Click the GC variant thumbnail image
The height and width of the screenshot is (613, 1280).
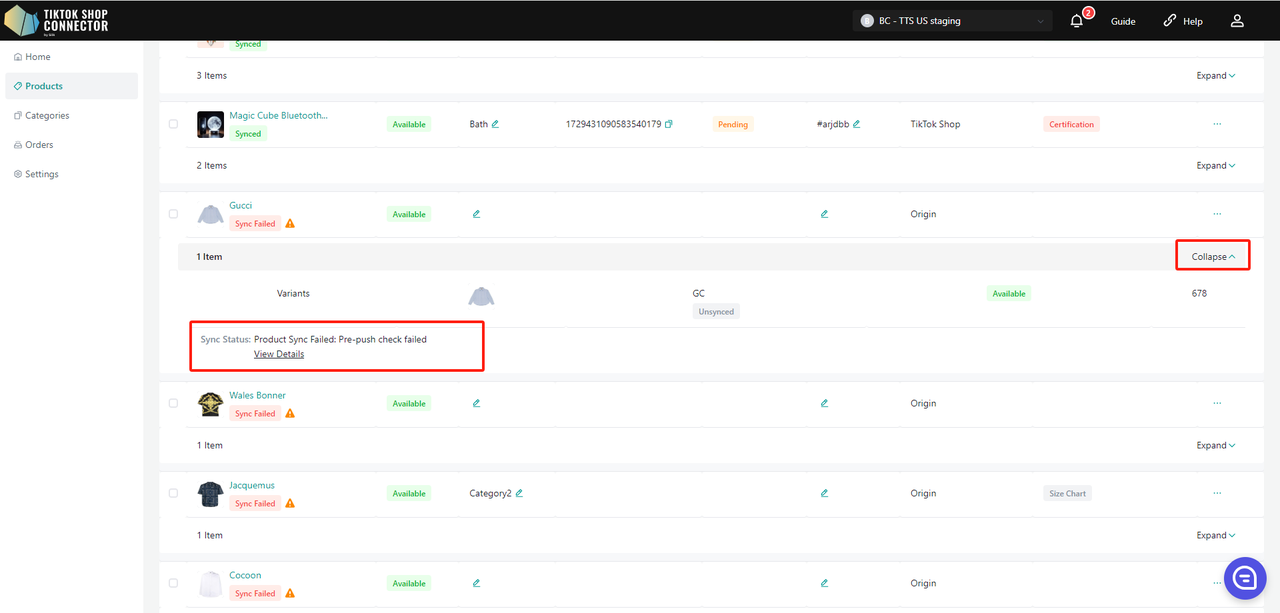click(x=482, y=296)
